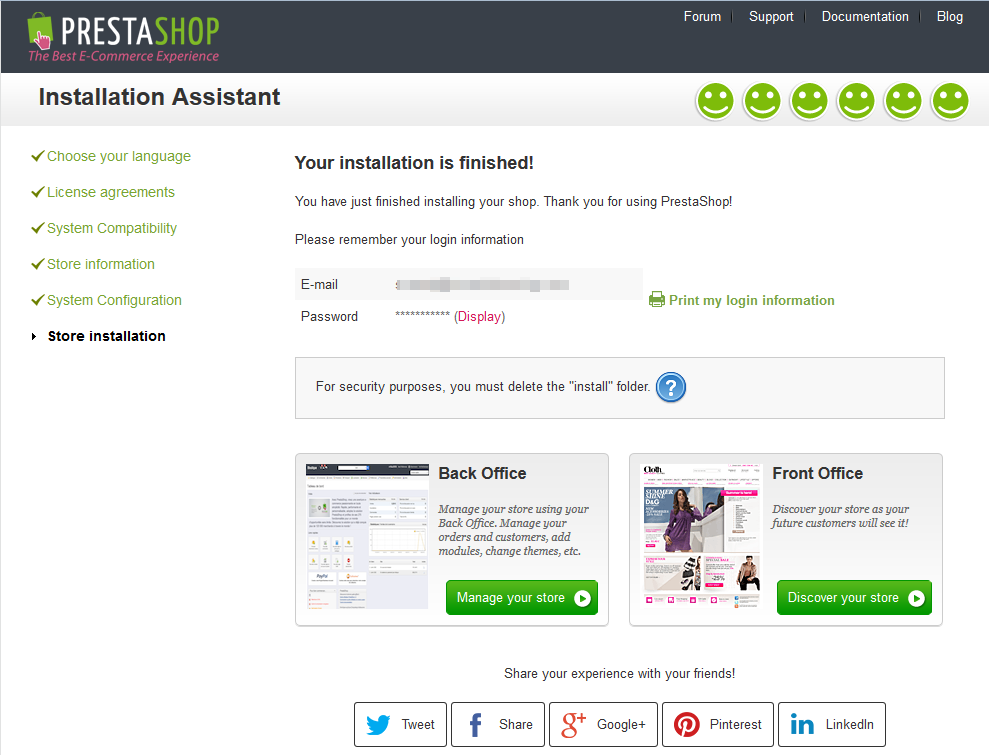Click the Installation Assistant title
The height and width of the screenshot is (755, 989).
point(160,97)
